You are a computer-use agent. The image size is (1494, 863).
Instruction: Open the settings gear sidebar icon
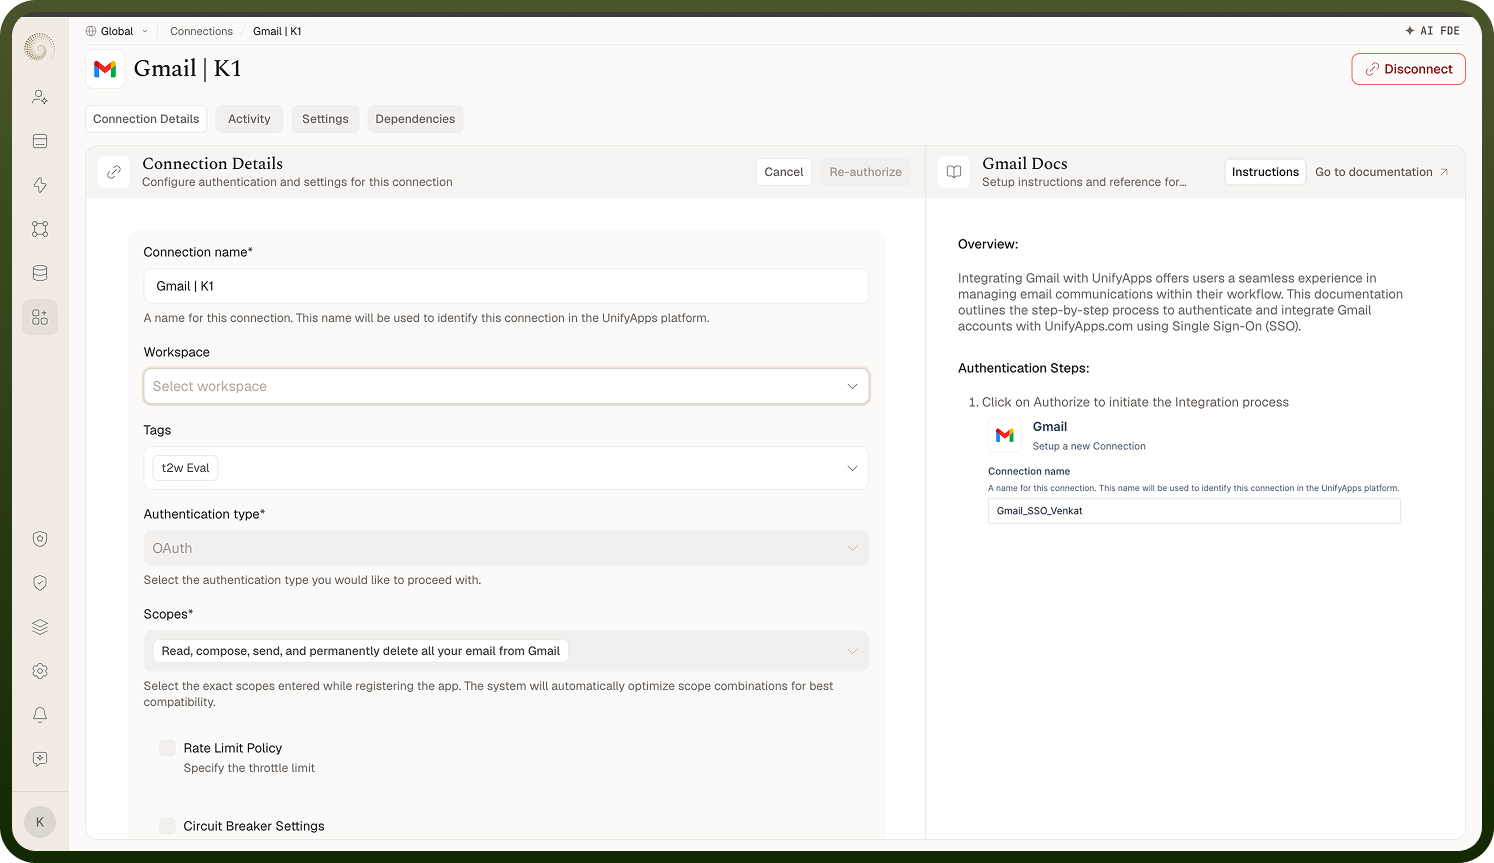40,671
